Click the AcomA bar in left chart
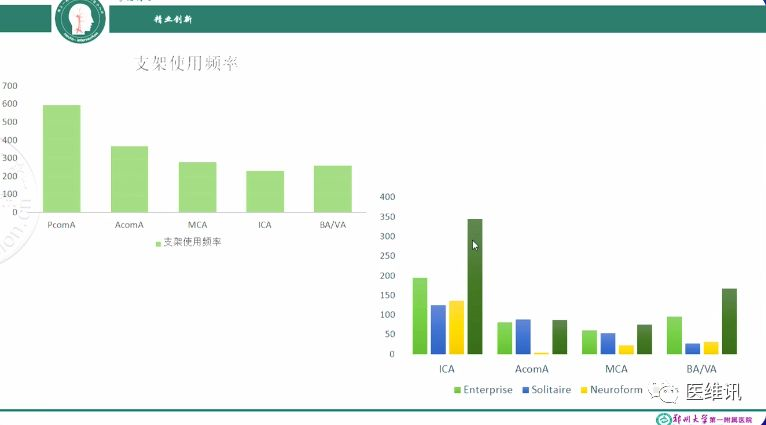Screen dimensions: 766x425 (x=129, y=179)
